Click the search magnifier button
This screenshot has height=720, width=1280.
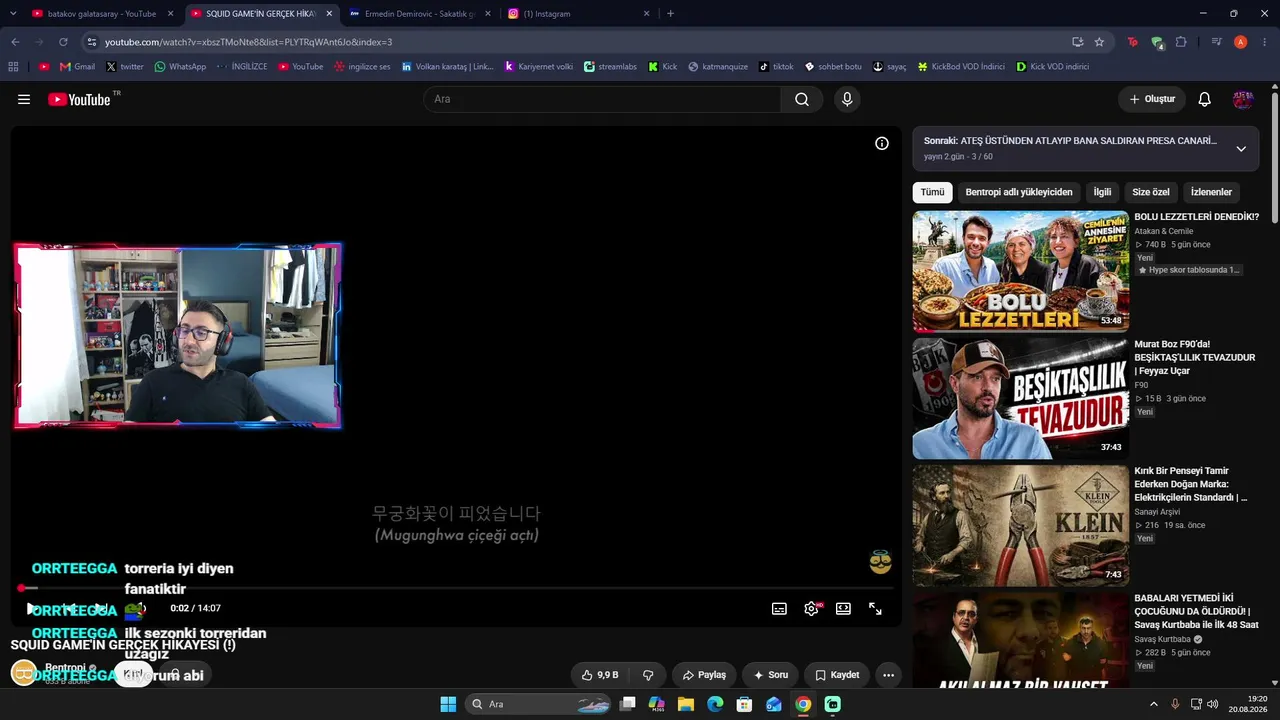(802, 99)
